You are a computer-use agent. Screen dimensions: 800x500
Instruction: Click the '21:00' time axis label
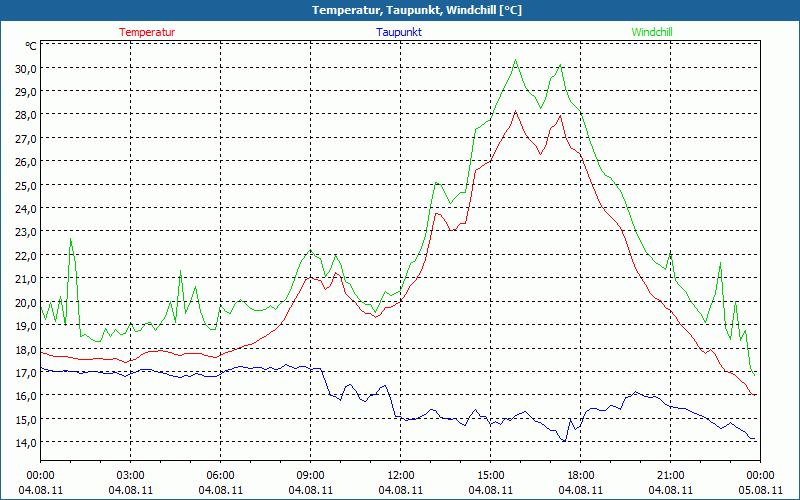[670, 476]
